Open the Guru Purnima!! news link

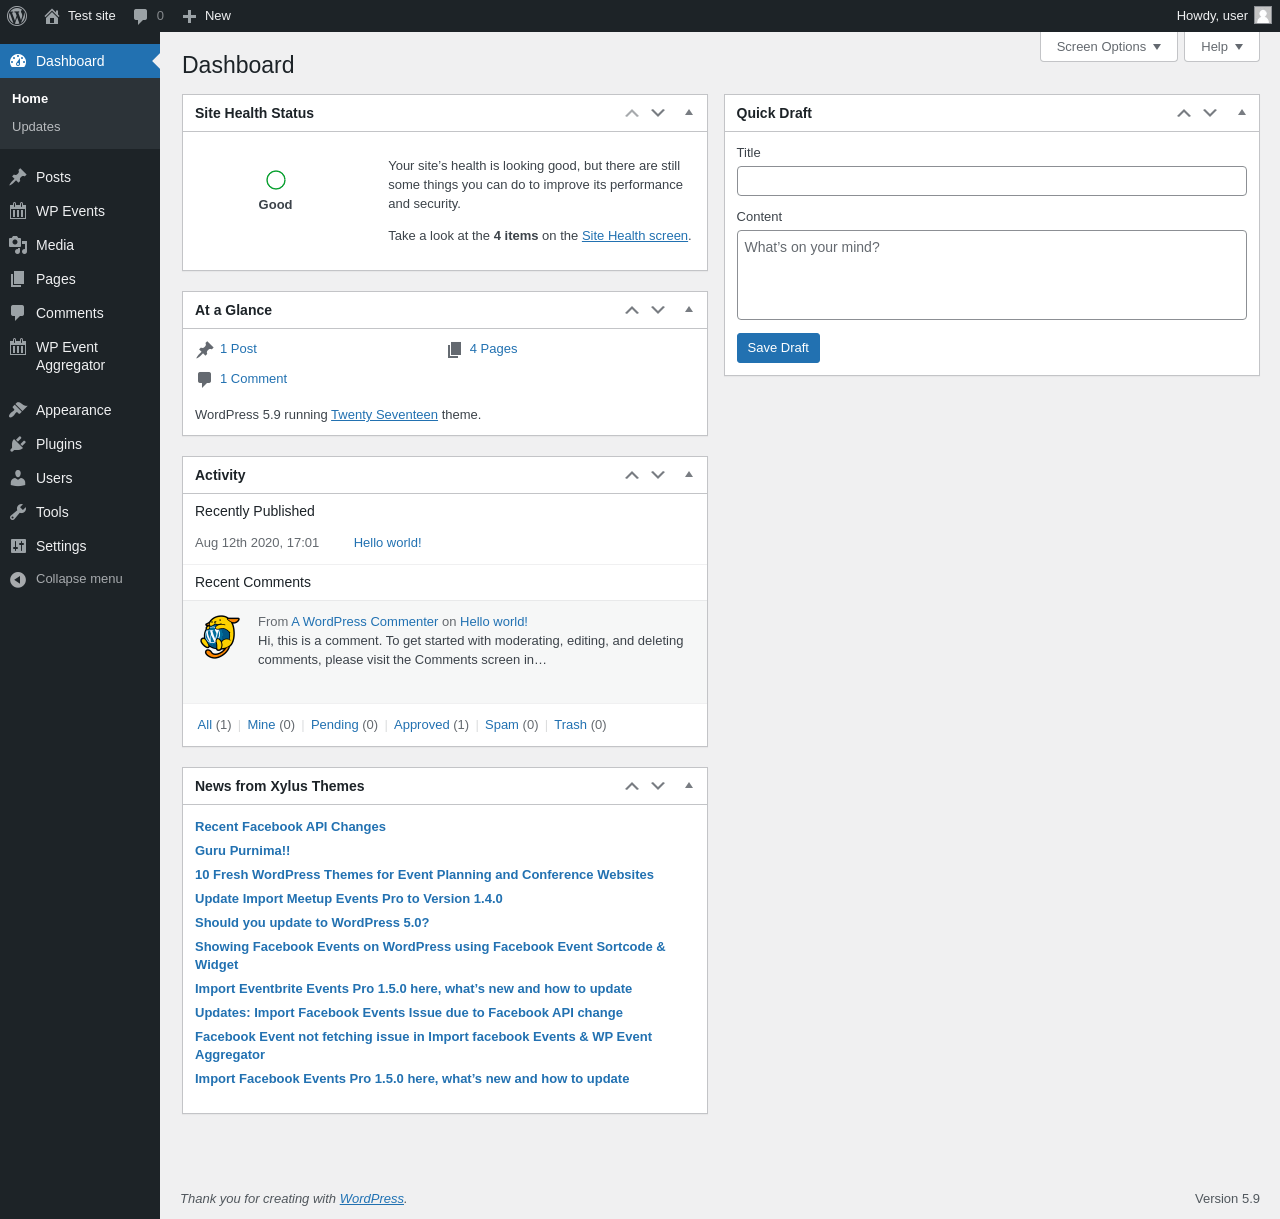click(x=242, y=851)
